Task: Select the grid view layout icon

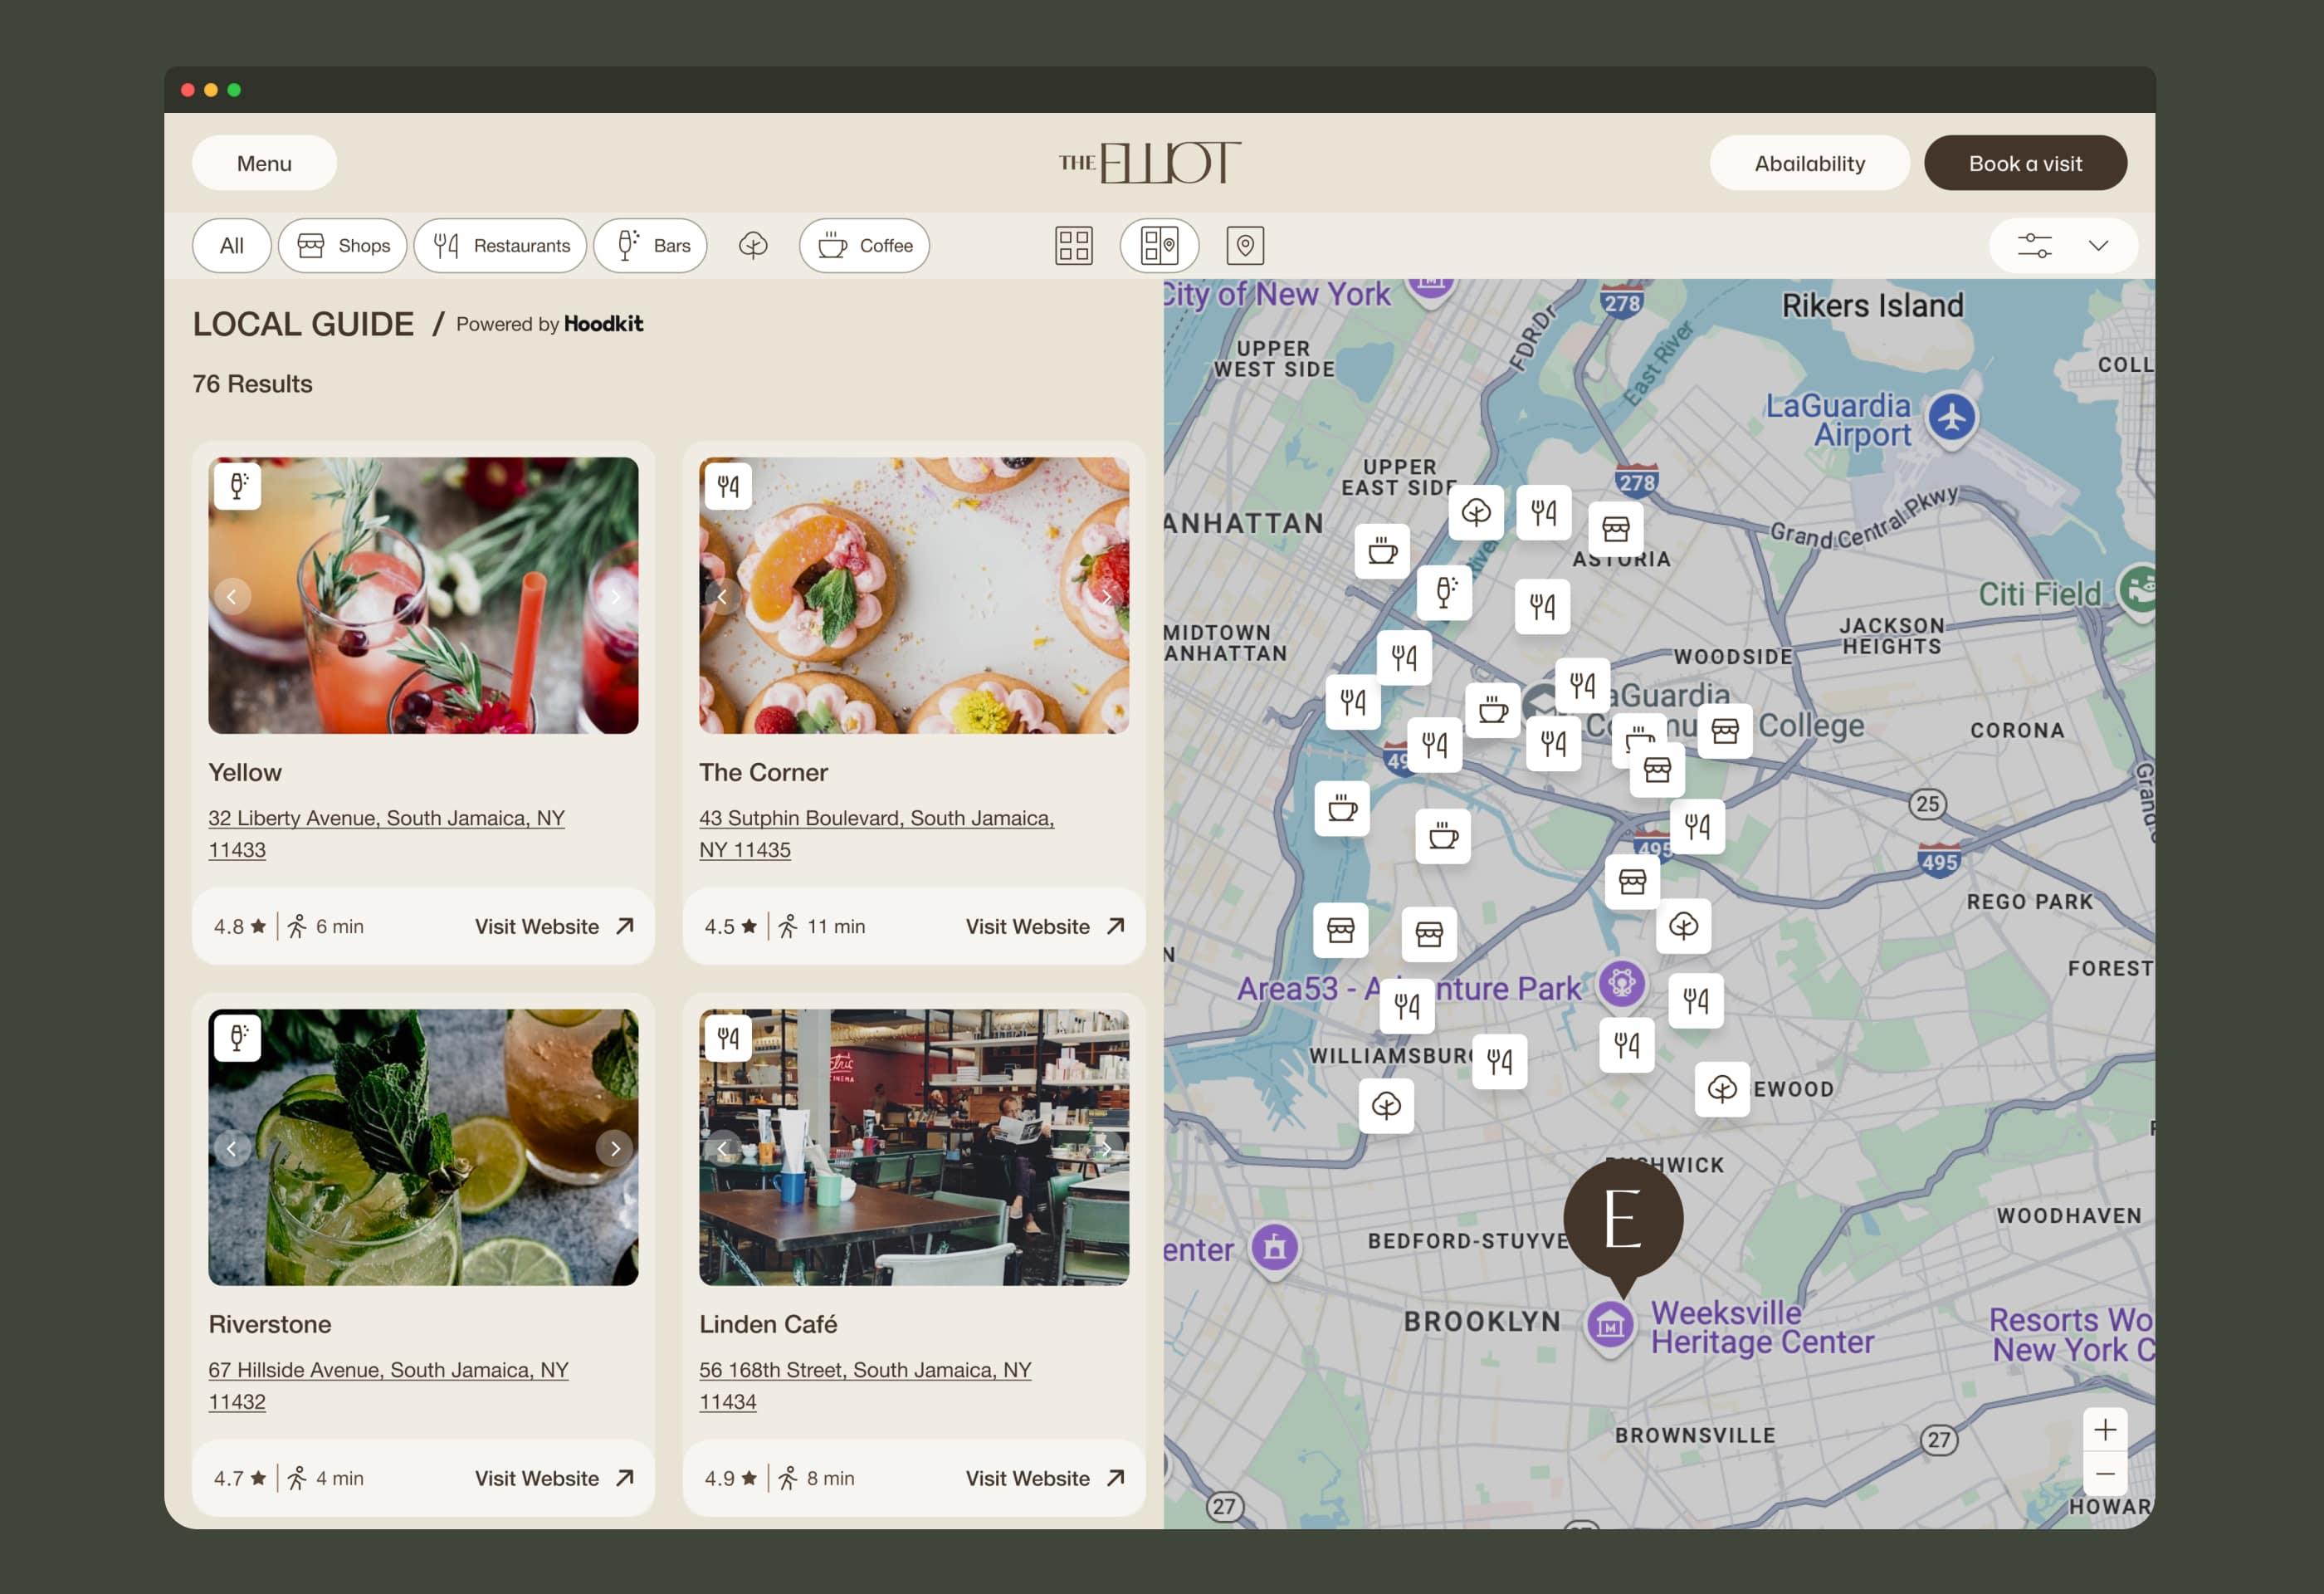Action: (x=1073, y=245)
